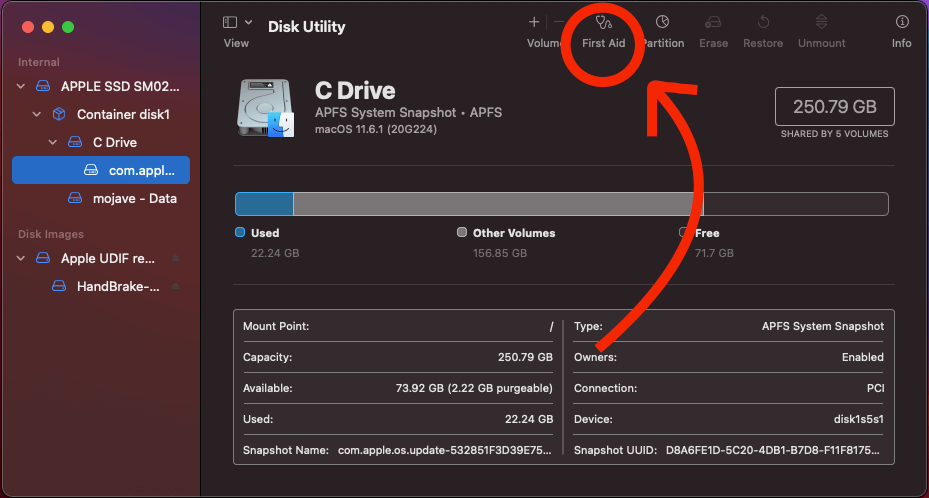Click the Info toolbar label
Viewport: 929px width, 498px height.
(x=902, y=43)
